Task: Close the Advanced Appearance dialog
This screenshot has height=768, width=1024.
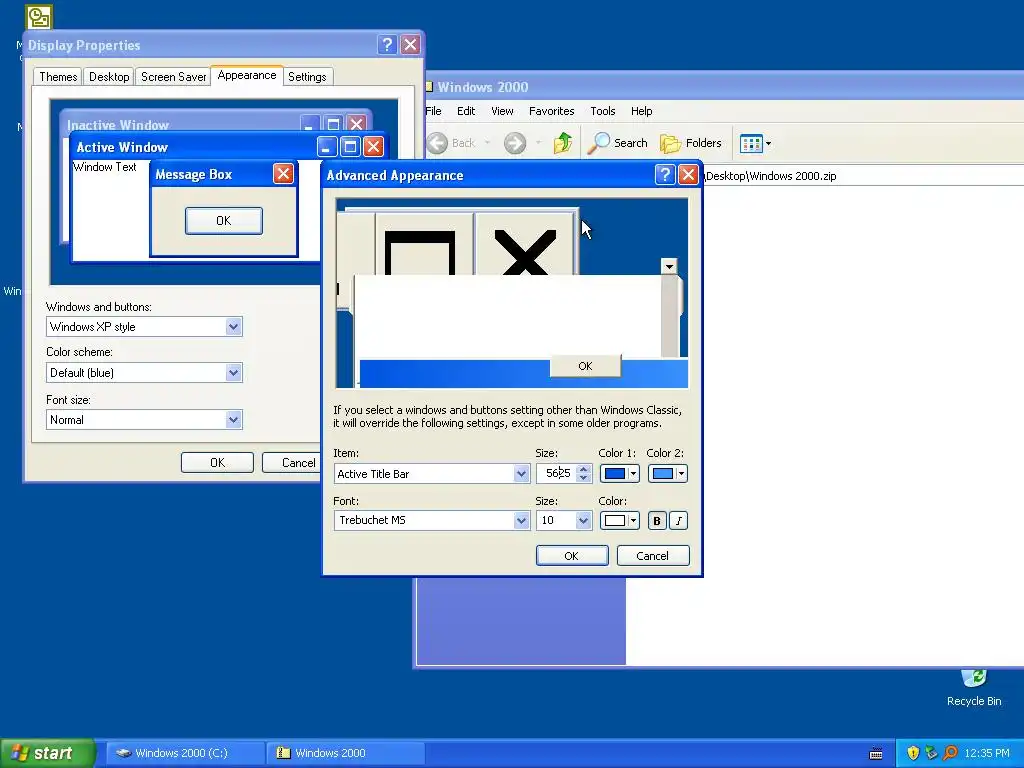Action: pos(688,174)
